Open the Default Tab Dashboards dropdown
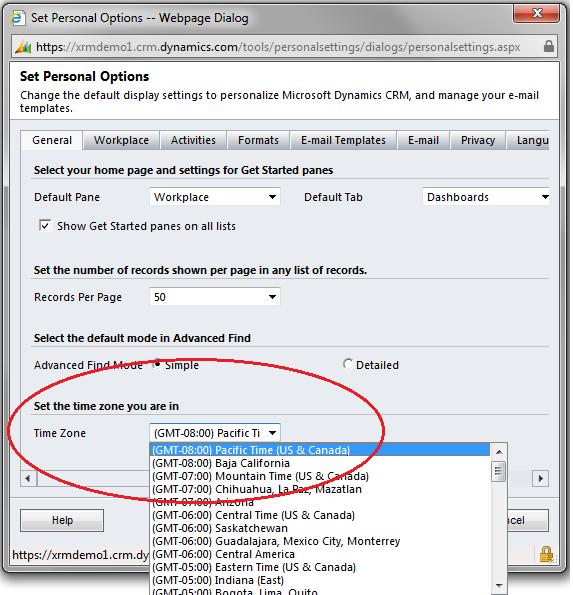The image size is (573, 595). click(x=486, y=197)
